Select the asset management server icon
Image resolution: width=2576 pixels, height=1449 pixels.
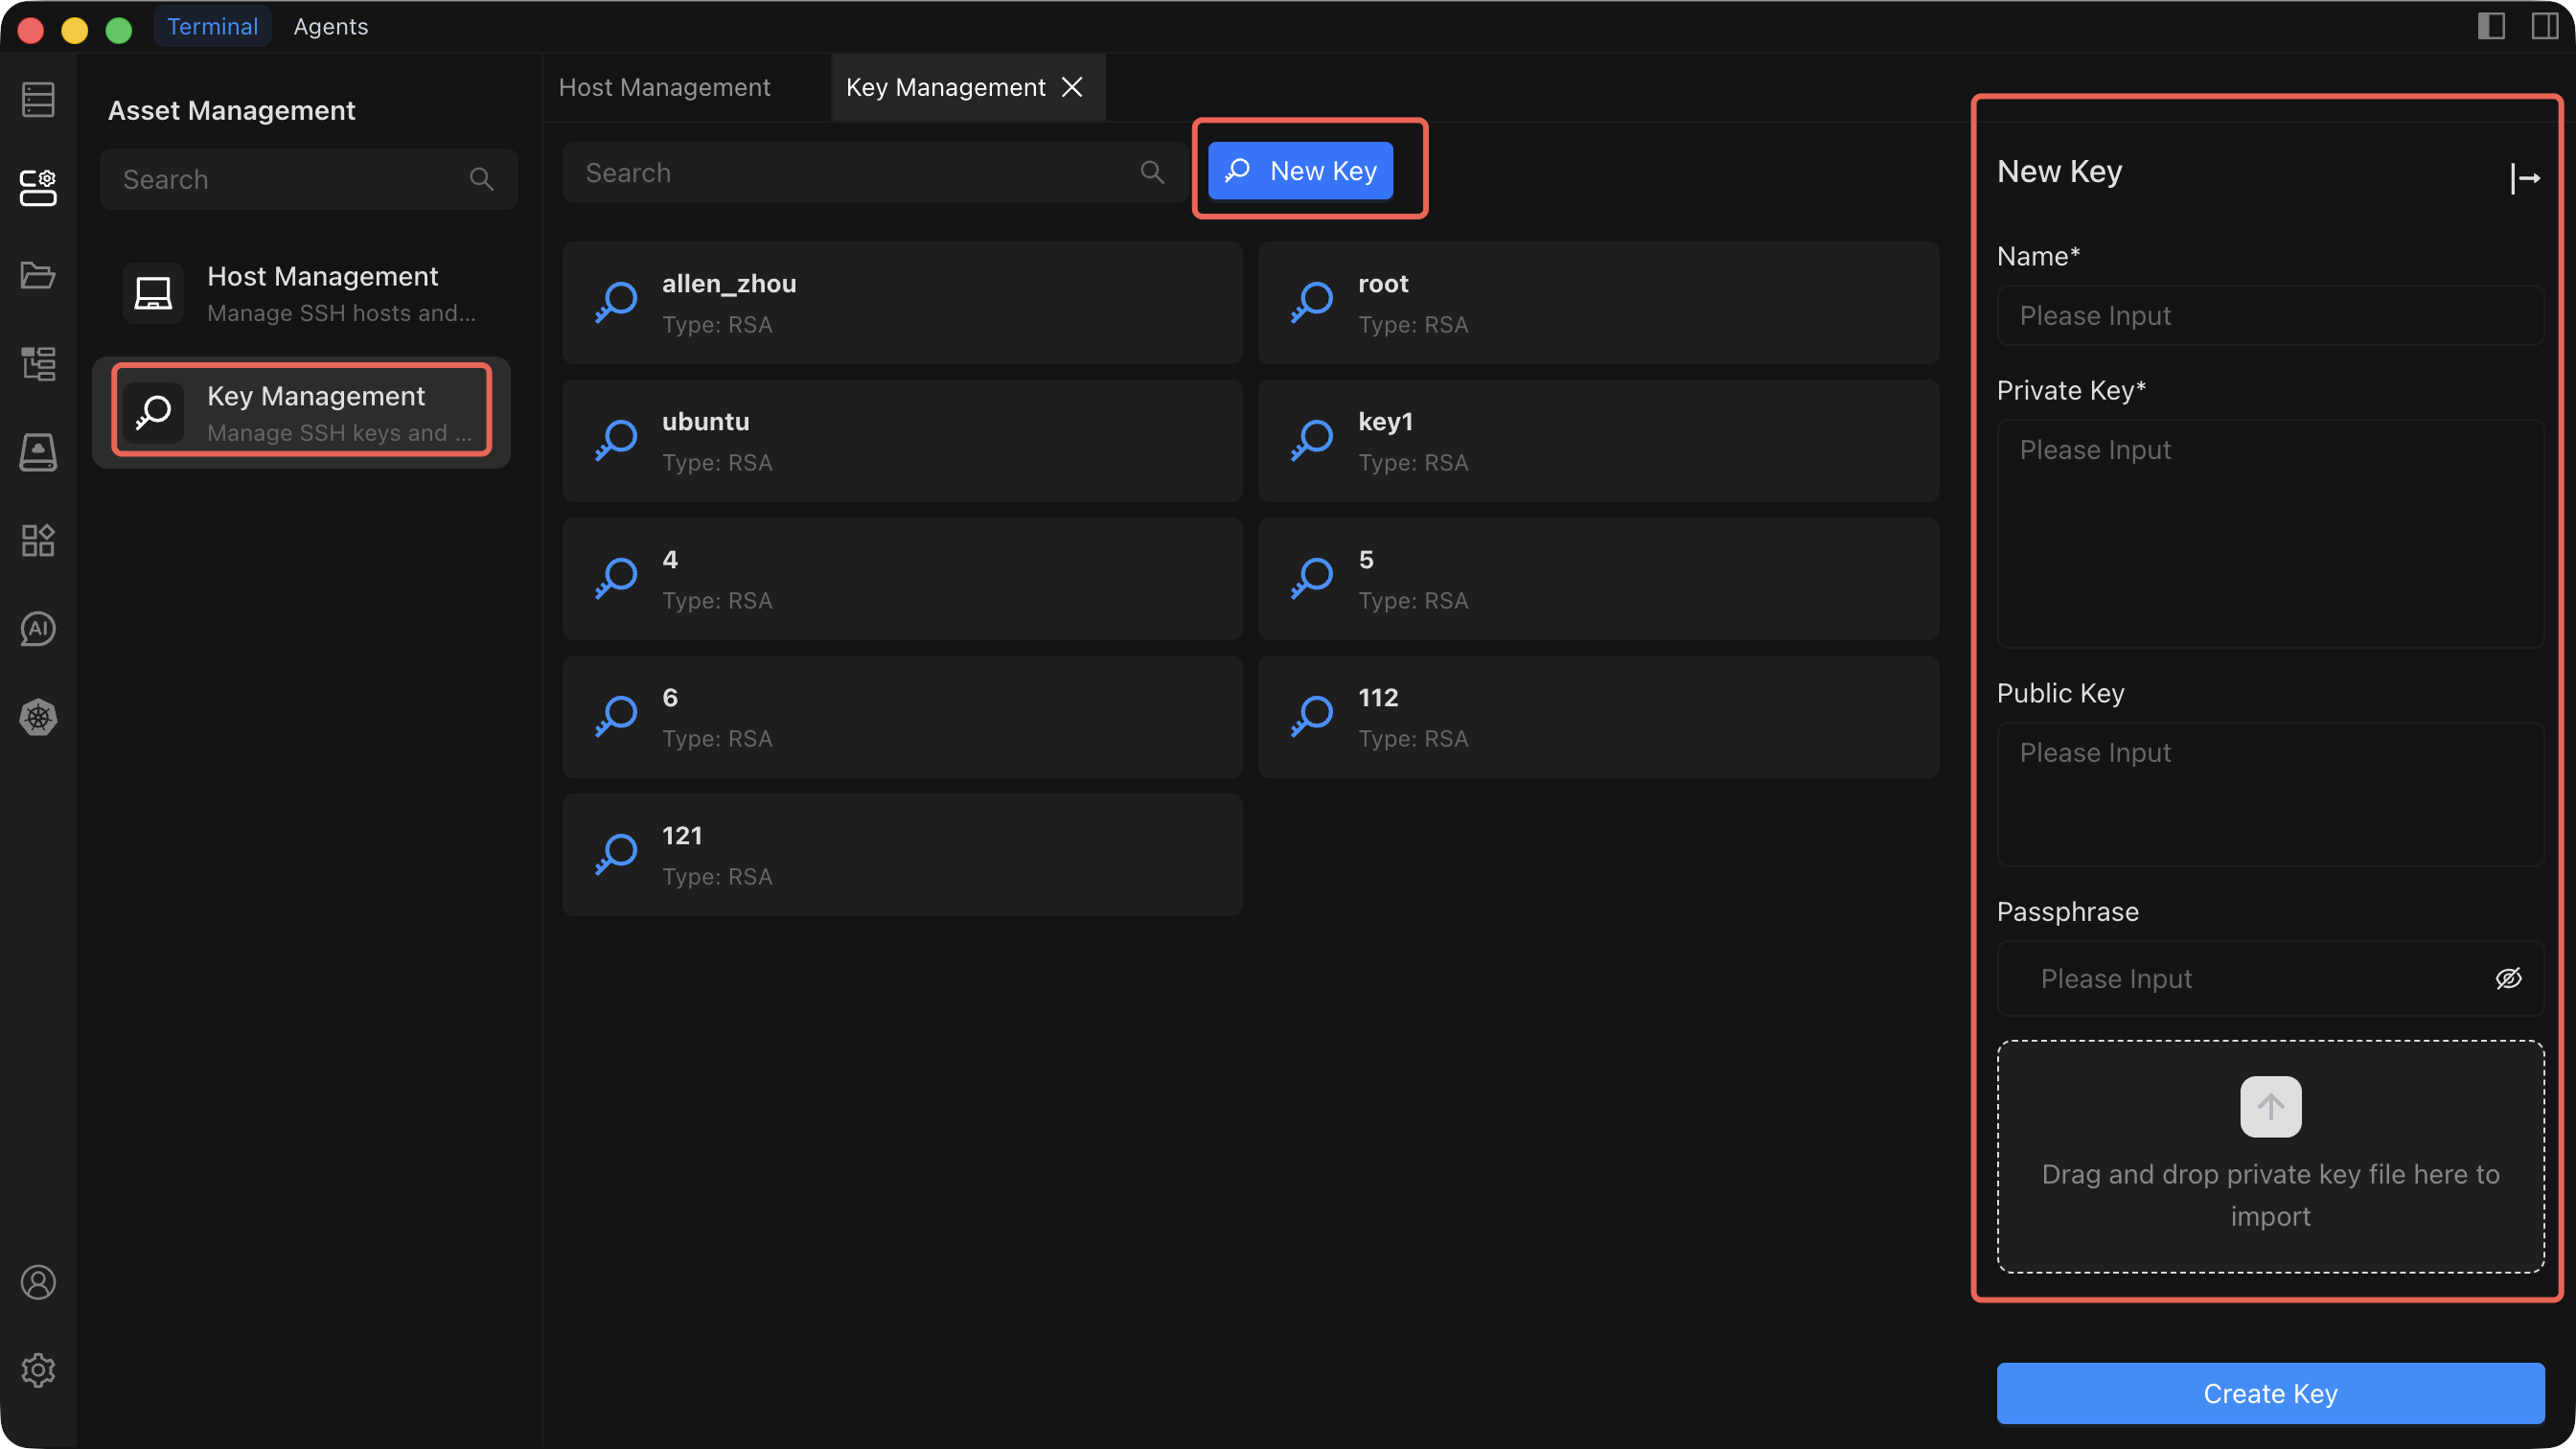(x=38, y=187)
